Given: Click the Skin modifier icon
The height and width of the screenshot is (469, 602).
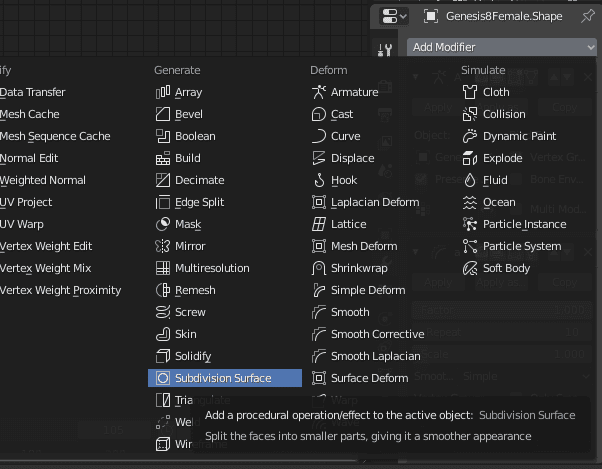Looking at the screenshot, I should point(163,334).
